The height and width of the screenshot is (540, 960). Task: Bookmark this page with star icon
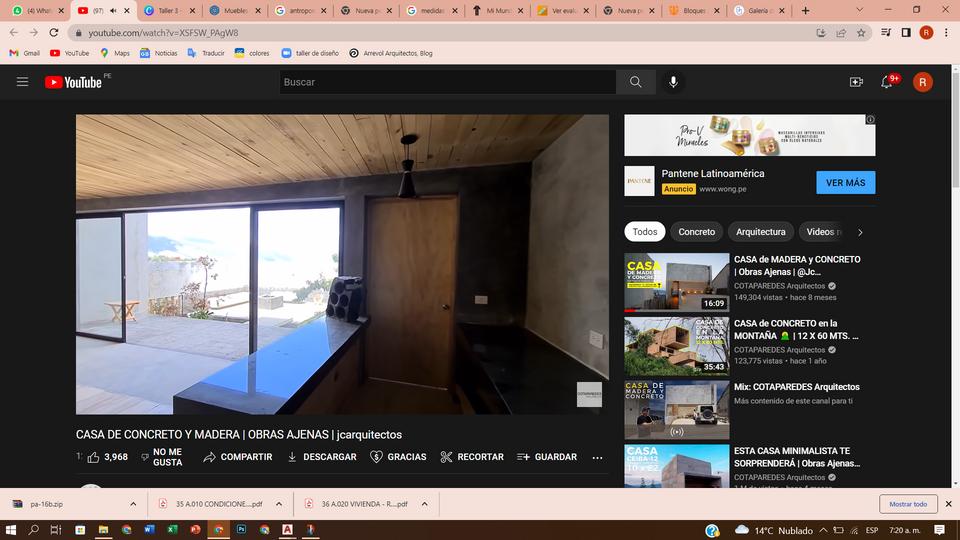pos(861,32)
